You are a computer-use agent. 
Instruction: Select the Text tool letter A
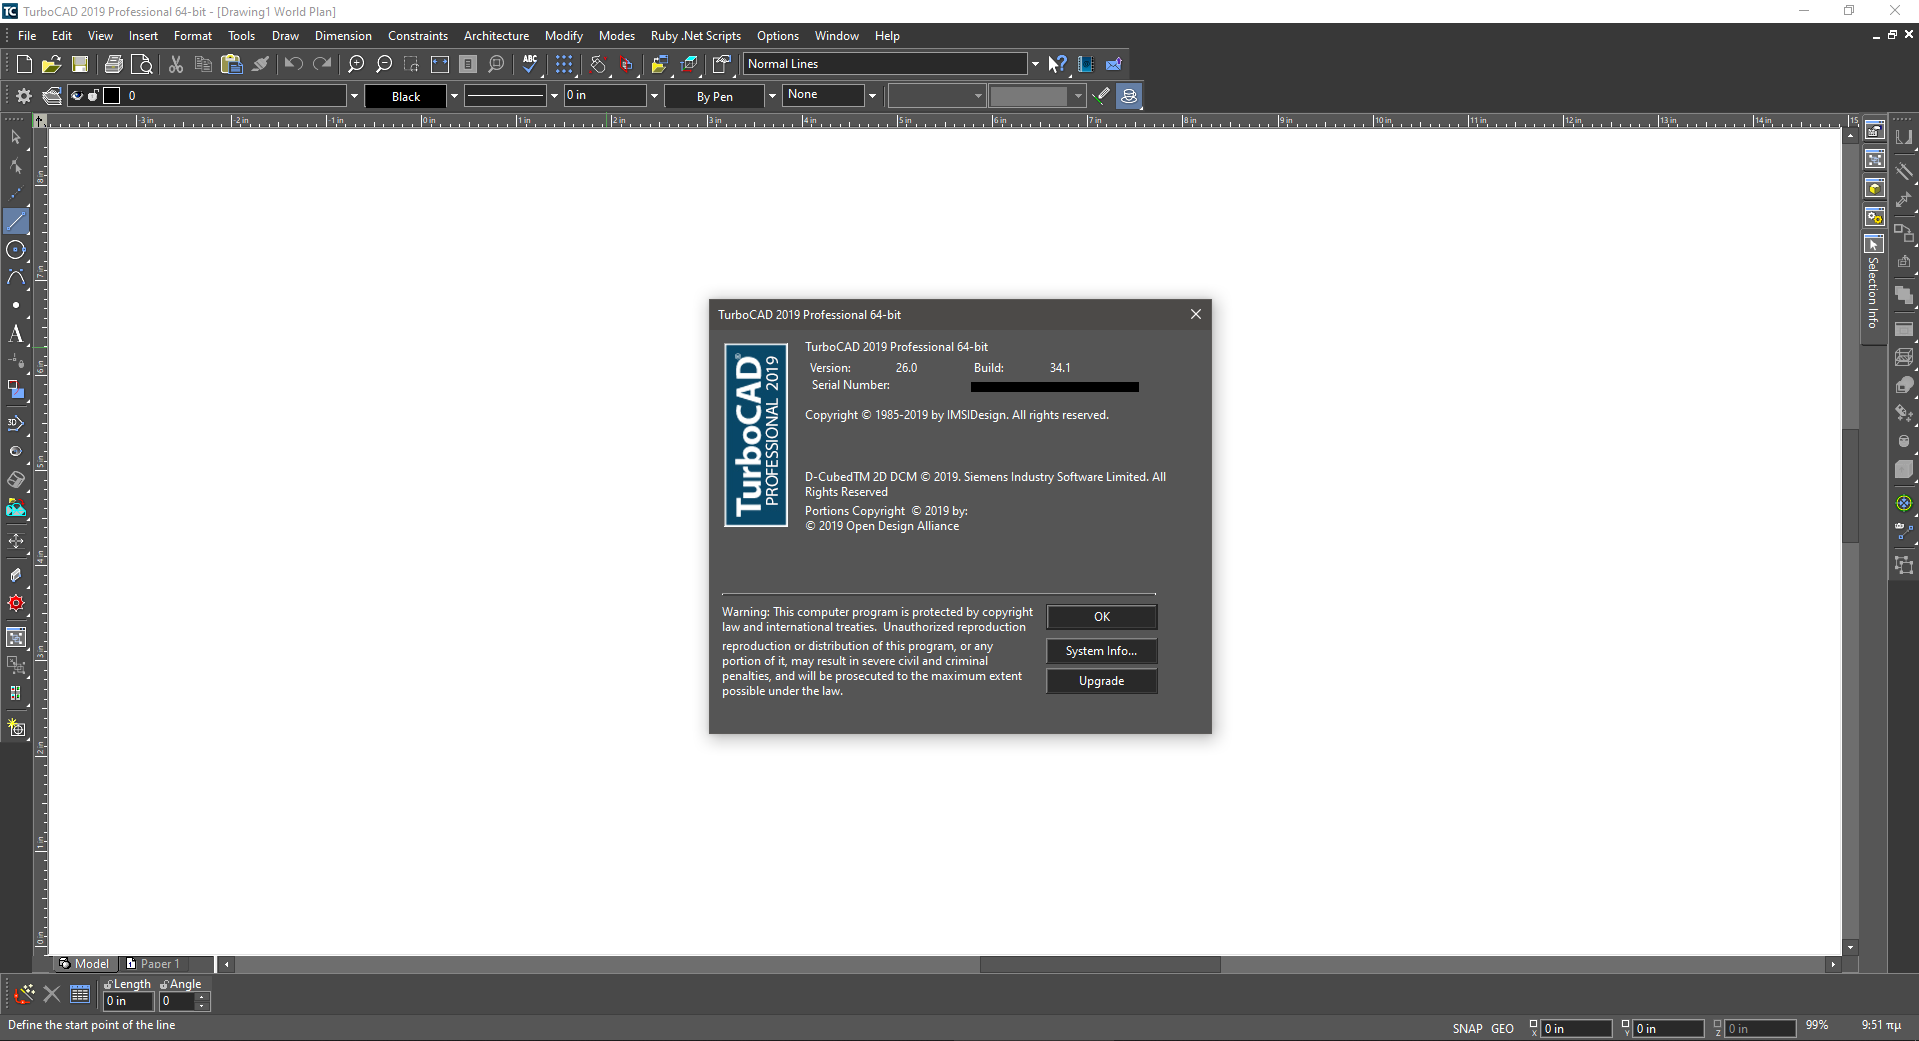click(16, 333)
